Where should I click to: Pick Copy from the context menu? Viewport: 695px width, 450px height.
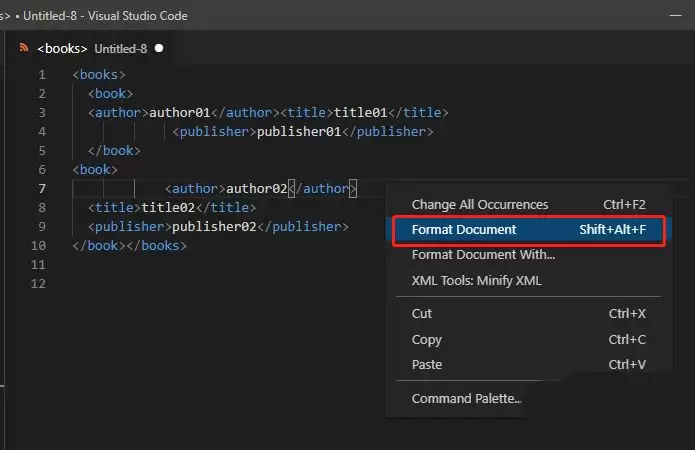coord(426,340)
